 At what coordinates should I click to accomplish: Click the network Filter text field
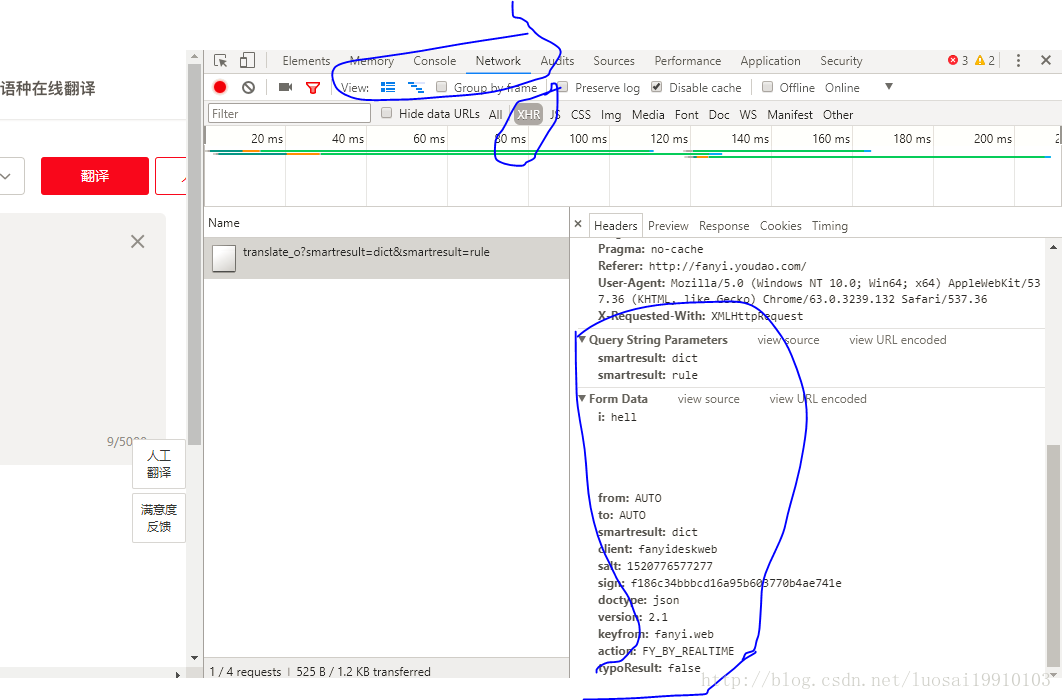point(289,114)
